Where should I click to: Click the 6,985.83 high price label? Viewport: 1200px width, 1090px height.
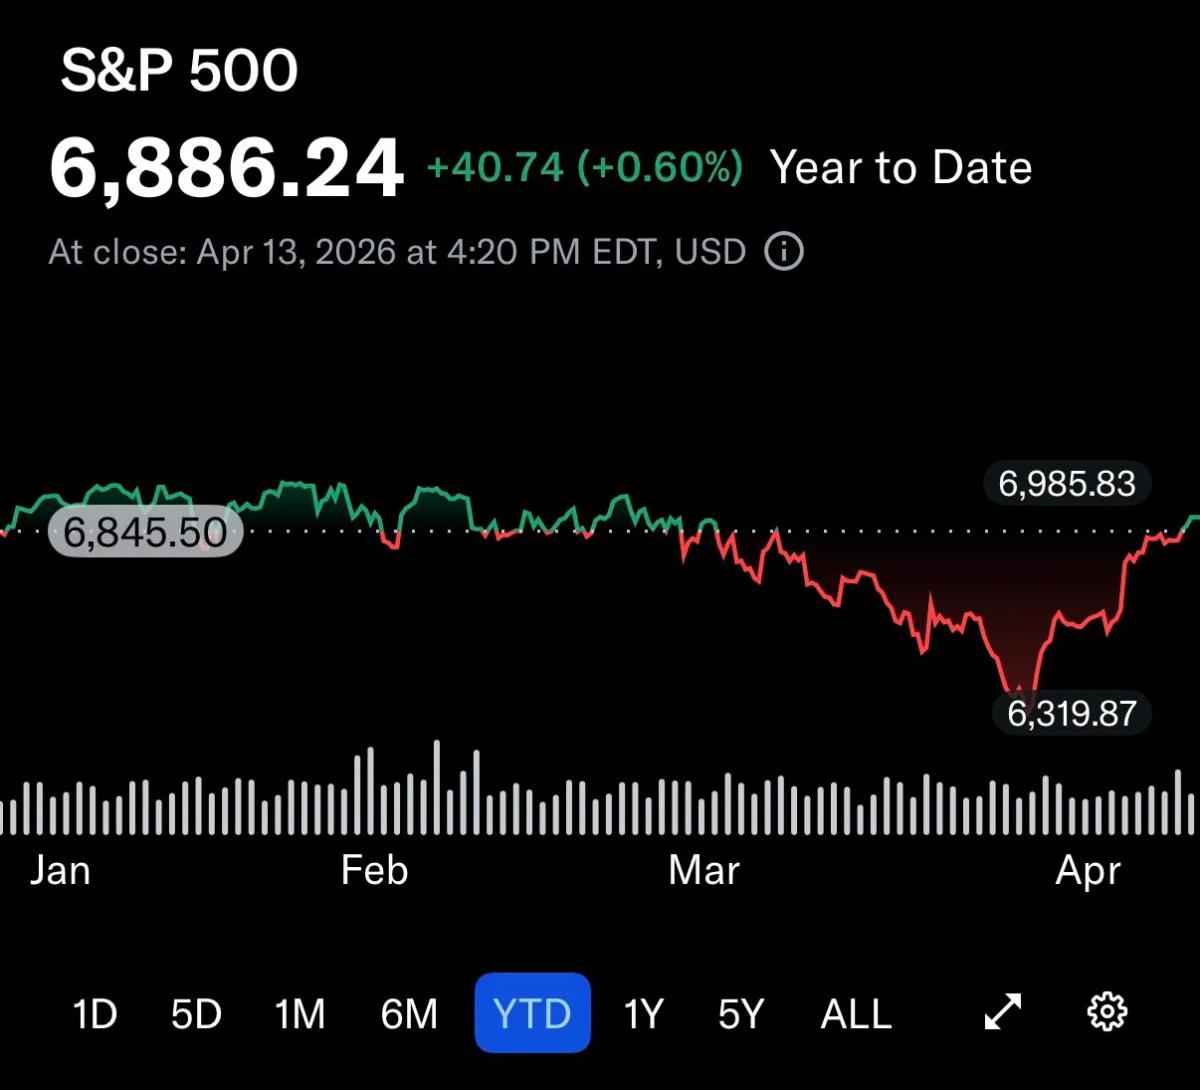[x=1066, y=484]
